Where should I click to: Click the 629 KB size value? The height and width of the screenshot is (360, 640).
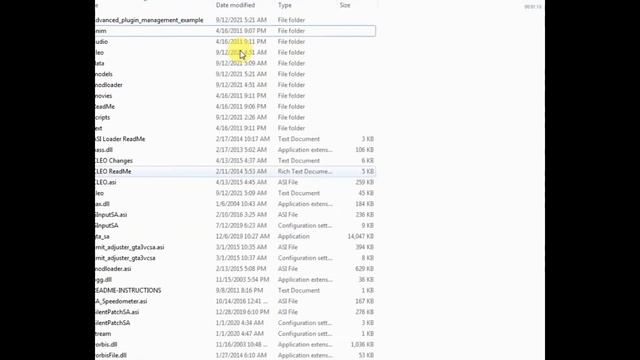[x=364, y=269]
